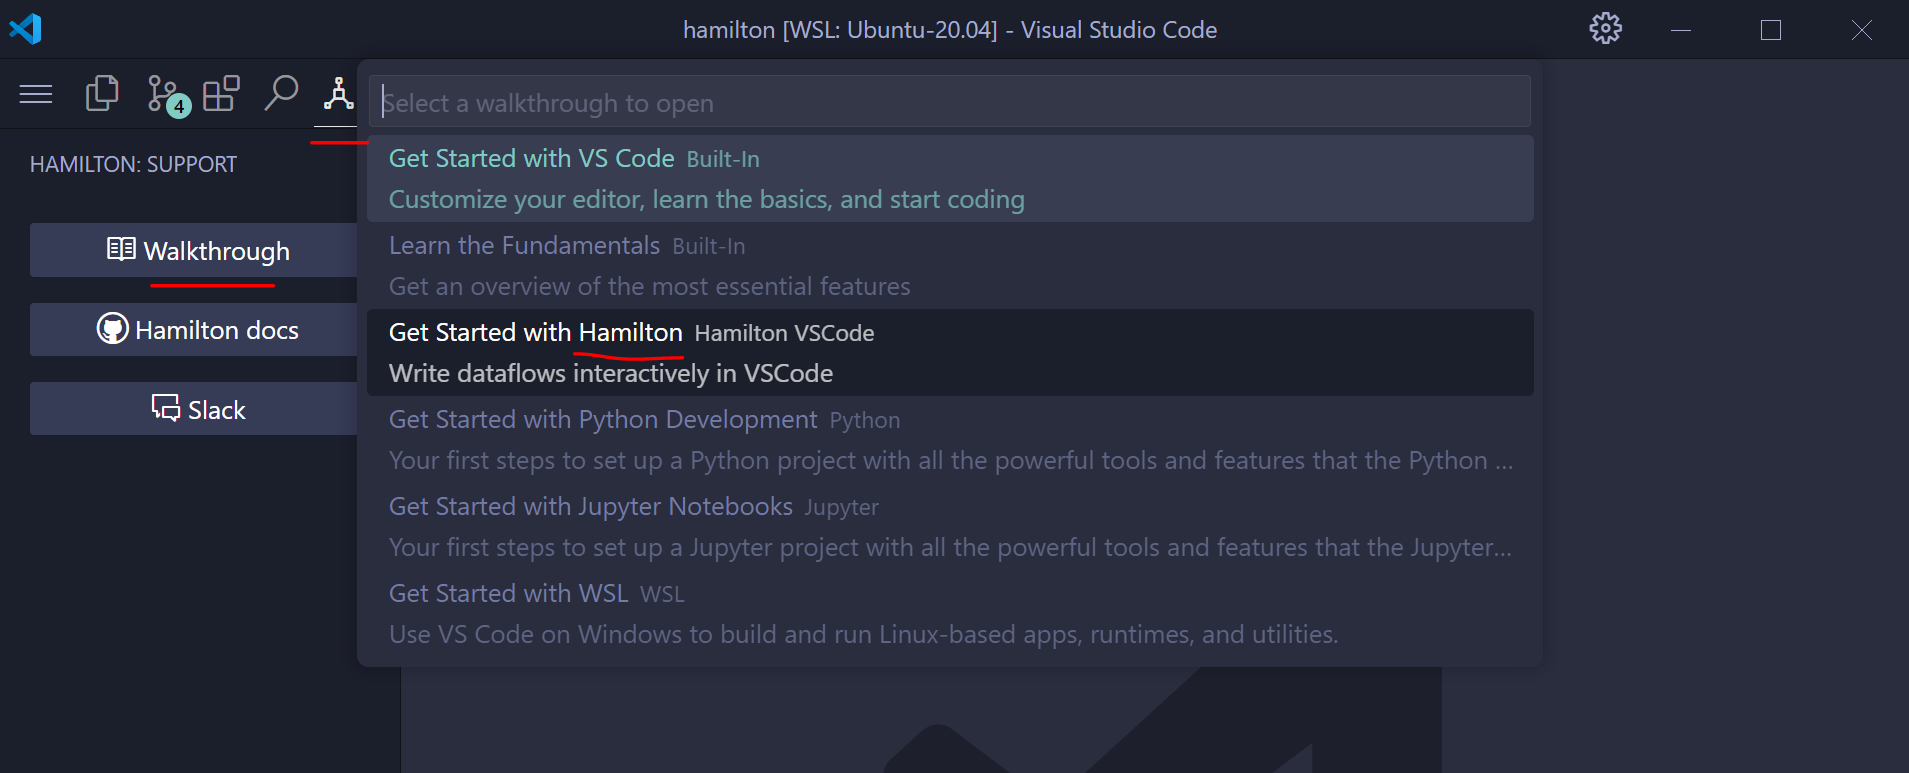Screen dimensions: 1909x773
Task: Choose Get Started with Python Development
Action: [x=950, y=440]
